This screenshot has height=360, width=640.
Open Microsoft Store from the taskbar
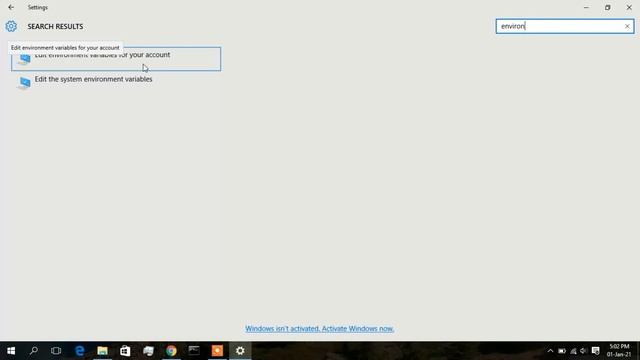tap(125, 351)
